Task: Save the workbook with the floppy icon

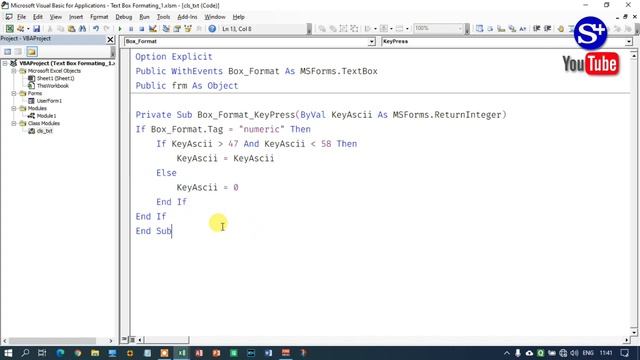Action: tap(36, 29)
